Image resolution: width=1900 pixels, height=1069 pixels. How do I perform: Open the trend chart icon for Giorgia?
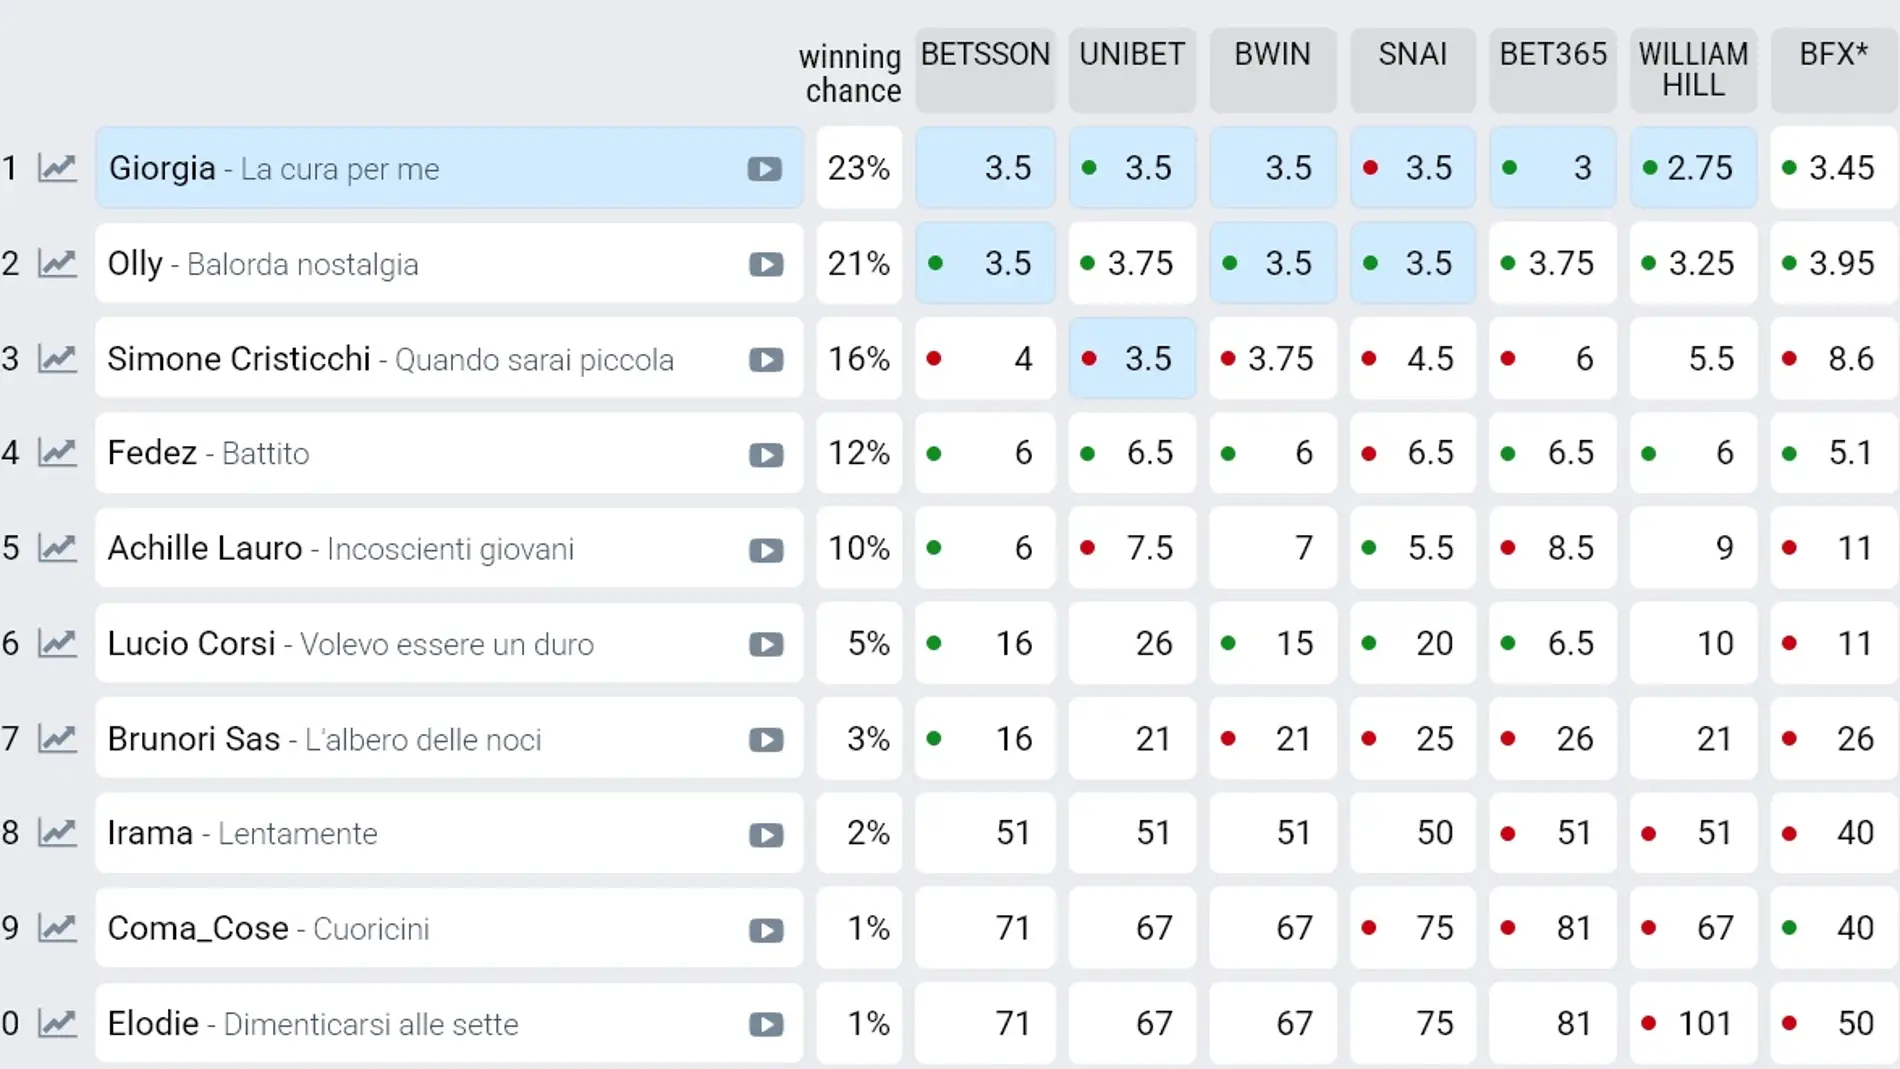click(x=57, y=168)
